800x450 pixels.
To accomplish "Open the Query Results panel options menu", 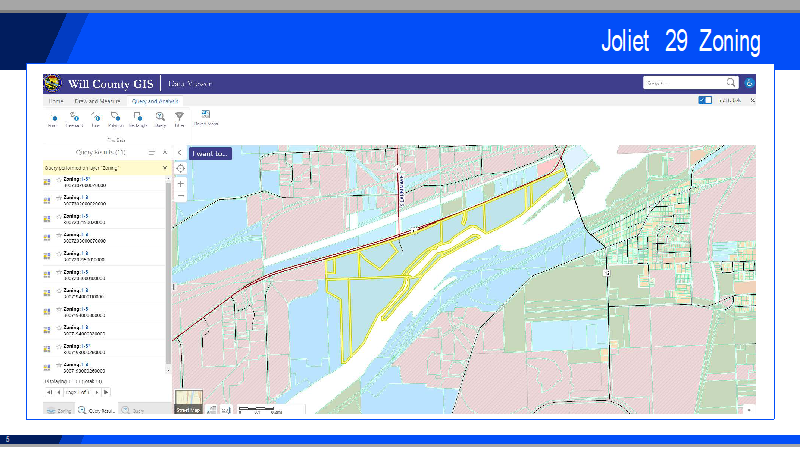I will 152,153.
